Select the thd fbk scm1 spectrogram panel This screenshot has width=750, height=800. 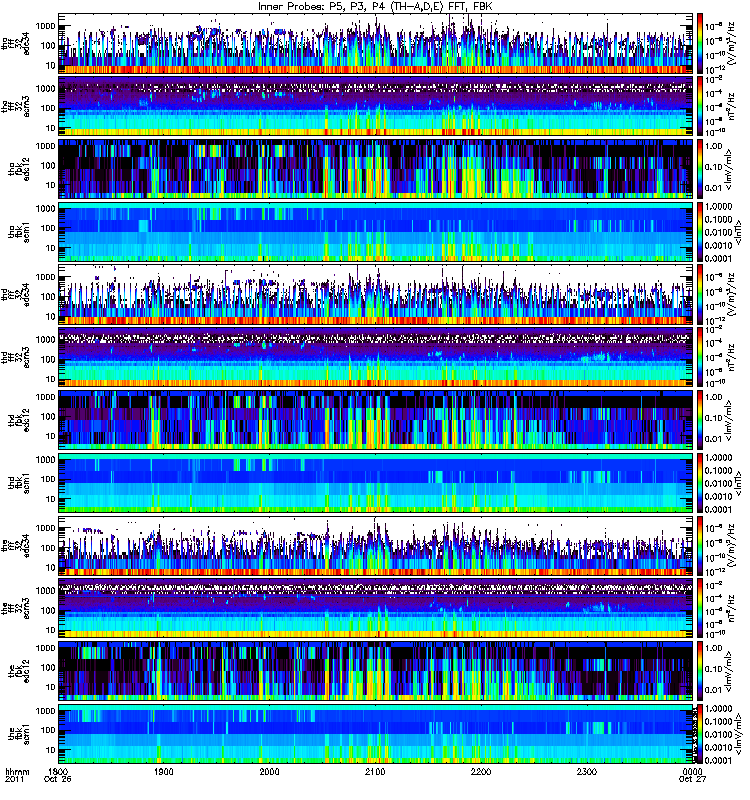point(376,483)
